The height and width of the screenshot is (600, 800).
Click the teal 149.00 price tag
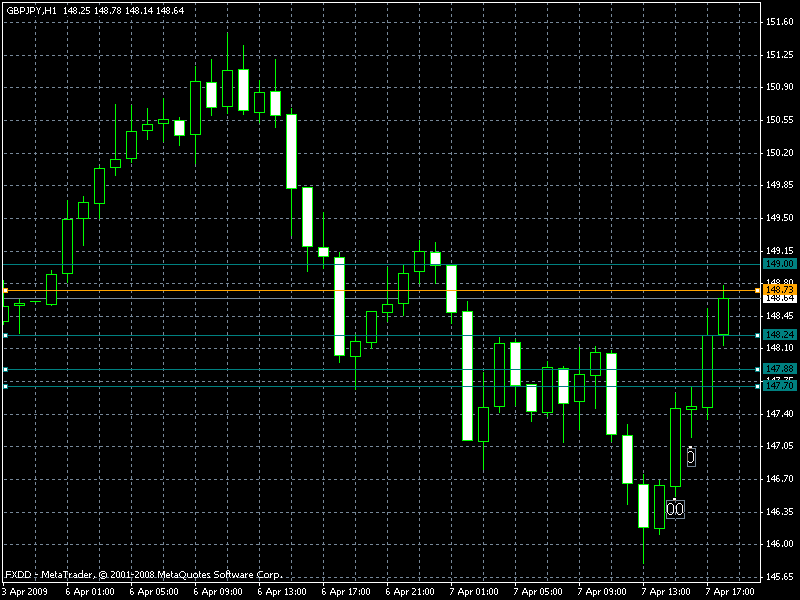[780, 264]
